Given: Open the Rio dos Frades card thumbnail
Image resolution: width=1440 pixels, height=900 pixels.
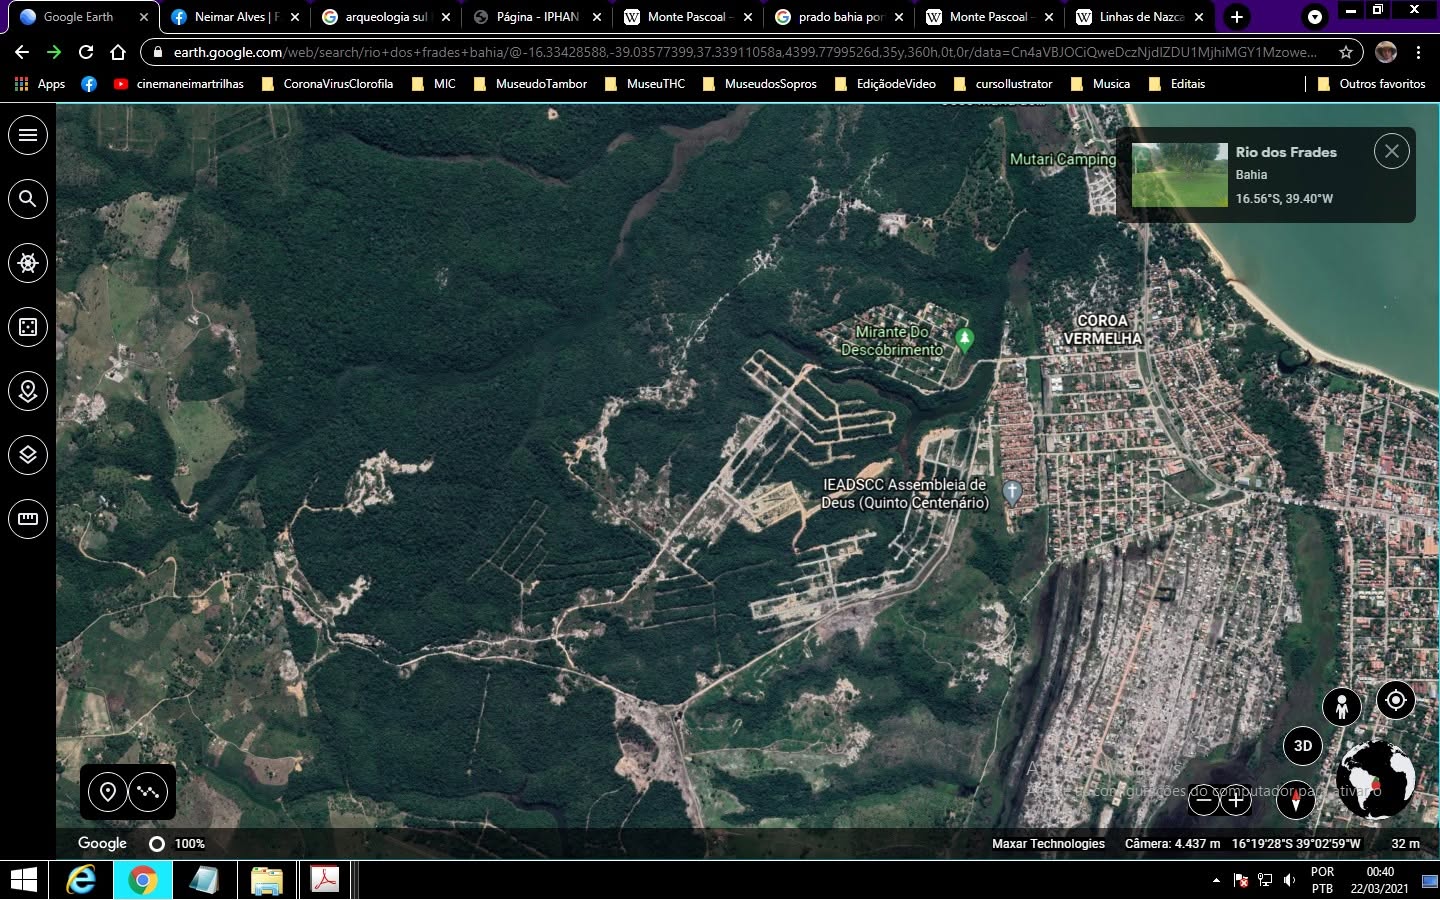Looking at the screenshot, I should 1180,175.
